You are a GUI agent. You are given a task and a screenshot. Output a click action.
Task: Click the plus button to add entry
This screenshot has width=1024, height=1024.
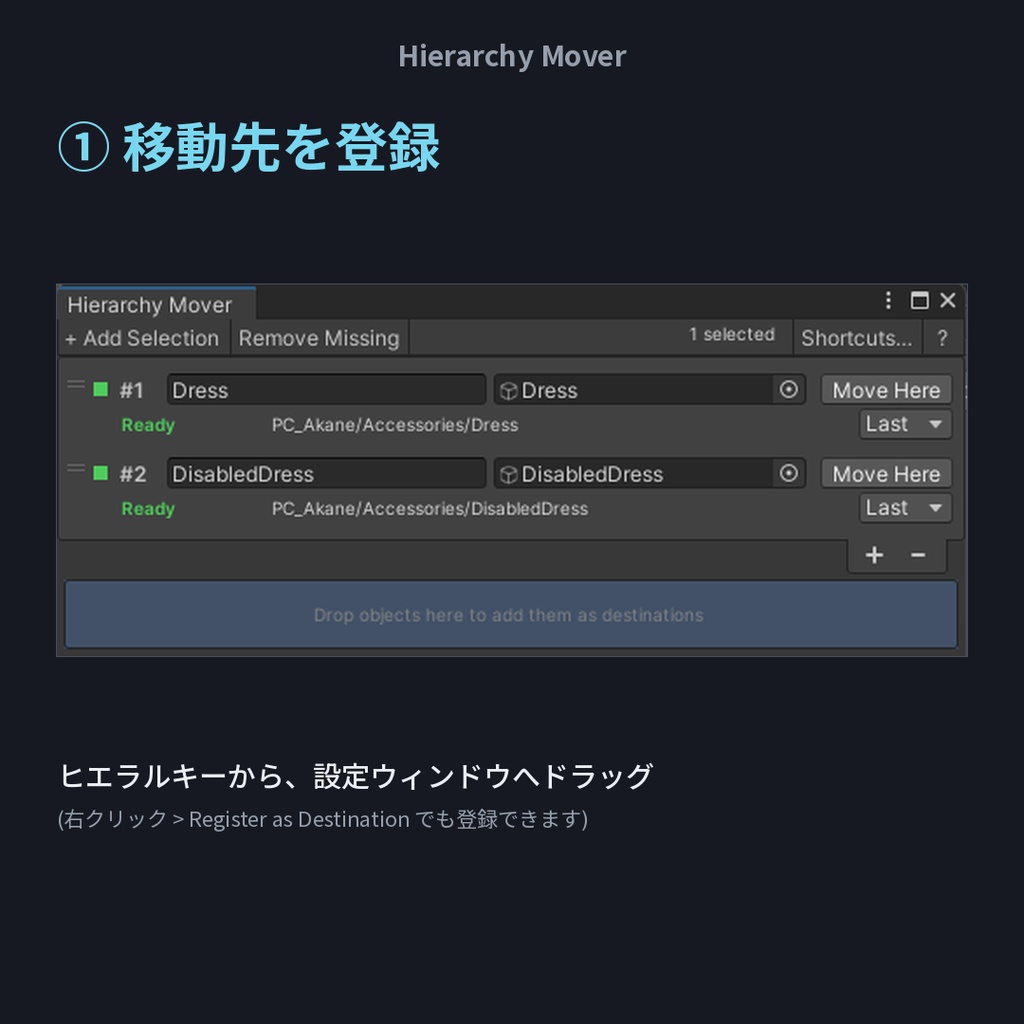[874, 555]
